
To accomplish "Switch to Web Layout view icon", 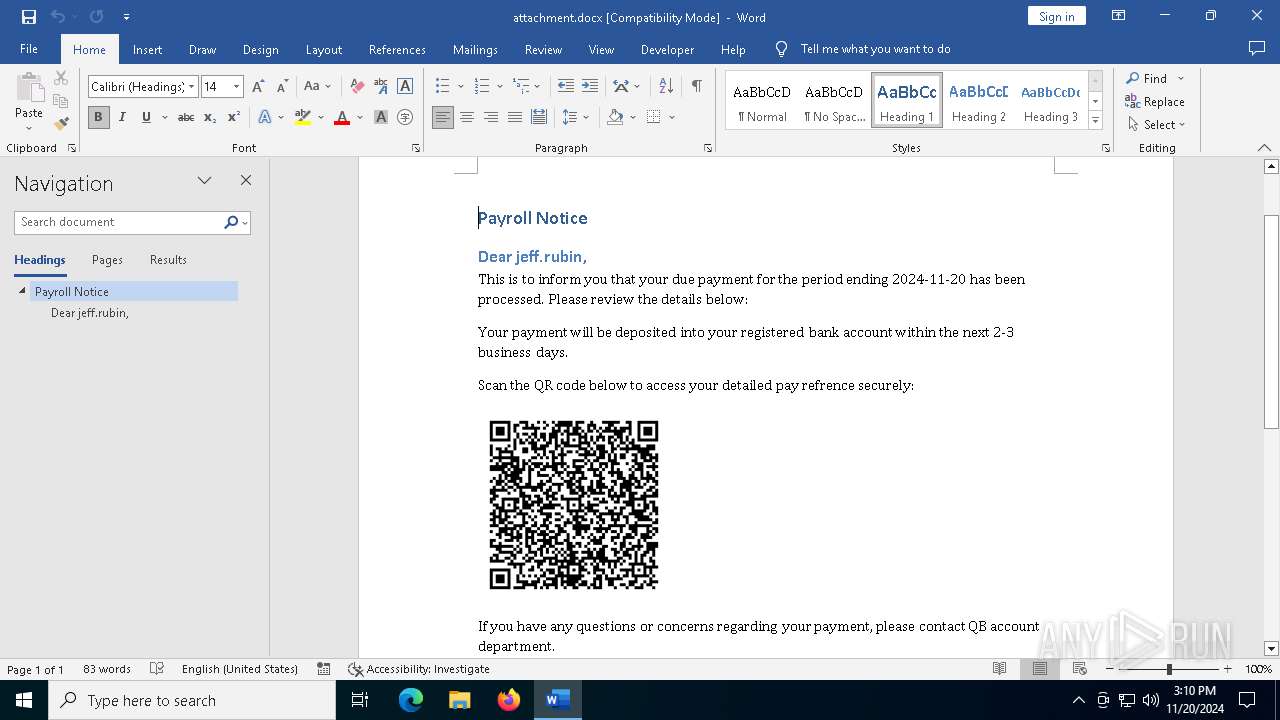I will 1080,669.
